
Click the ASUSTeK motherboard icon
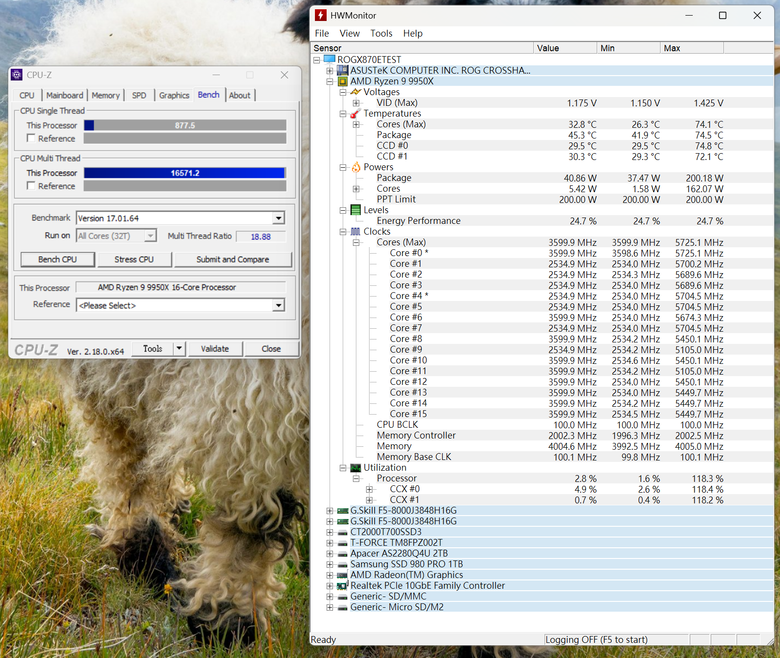click(342, 71)
